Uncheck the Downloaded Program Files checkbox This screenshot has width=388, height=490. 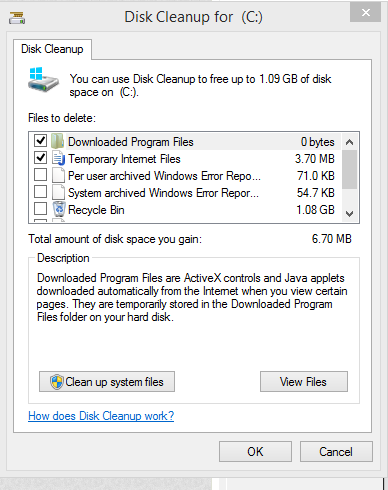[x=40, y=141]
